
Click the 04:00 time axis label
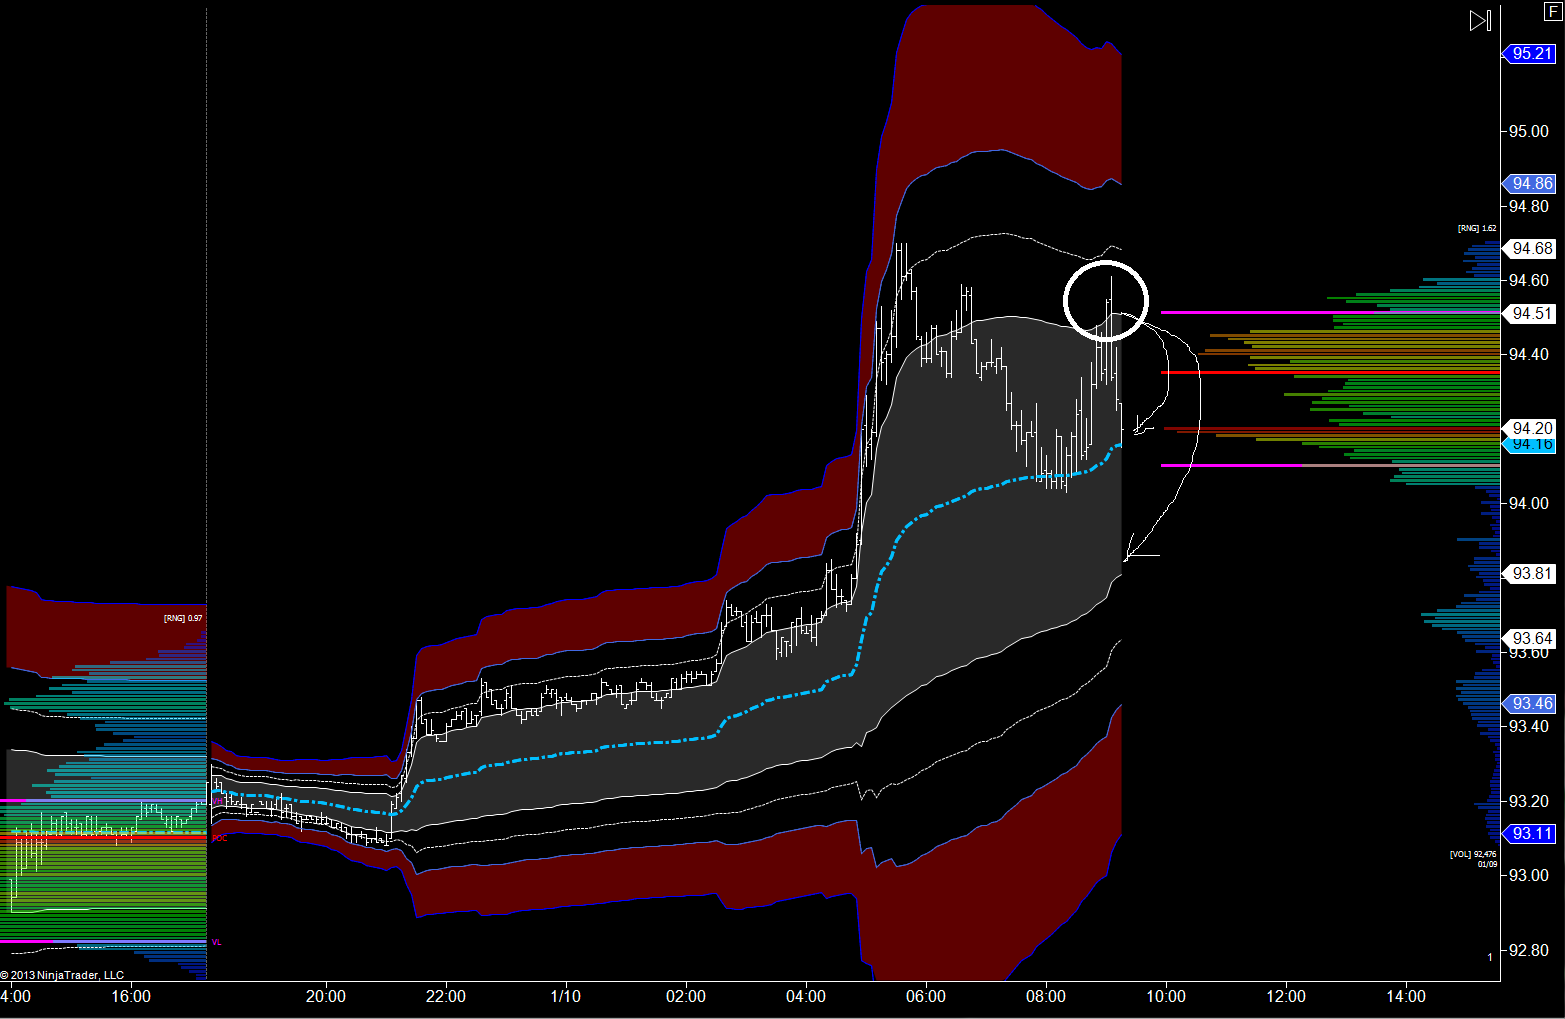[806, 996]
